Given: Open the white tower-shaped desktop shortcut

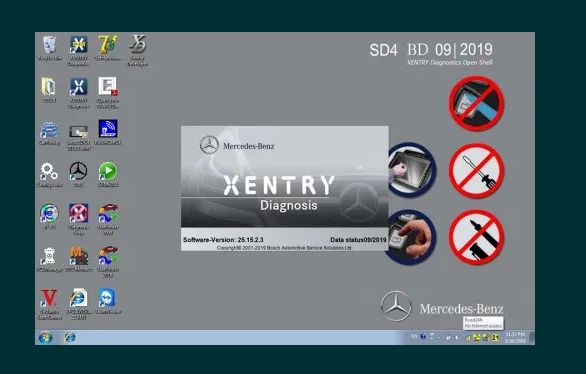Looking at the screenshot, I should point(49,259).
